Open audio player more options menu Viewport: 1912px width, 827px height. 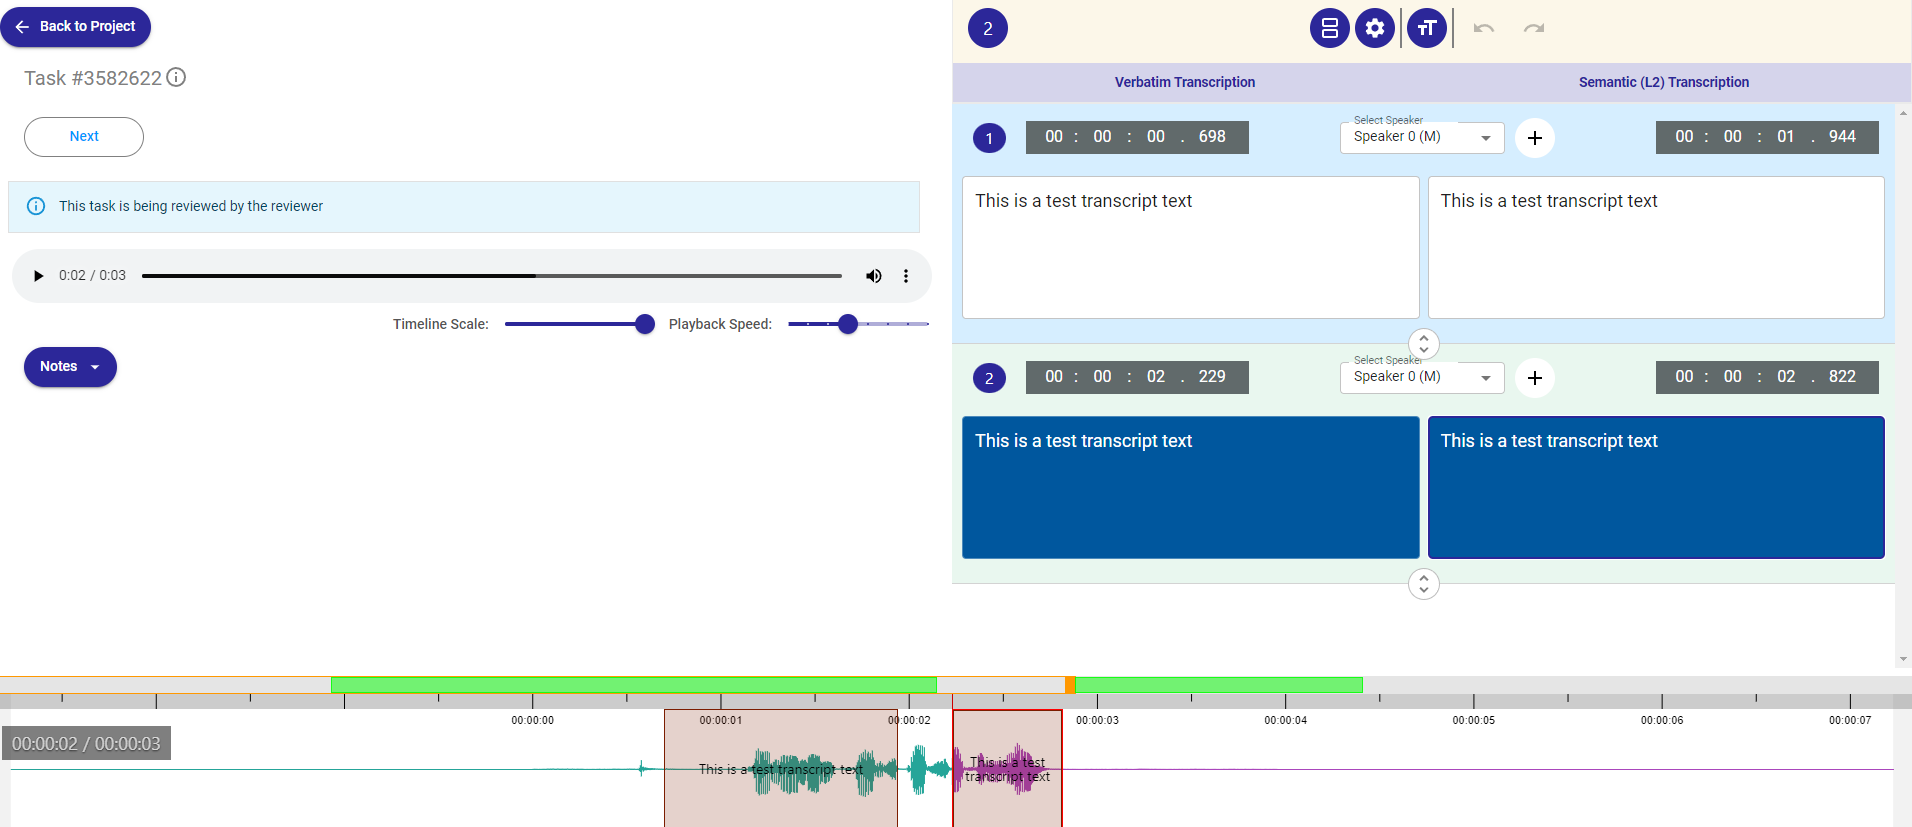[x=906, y=276]
